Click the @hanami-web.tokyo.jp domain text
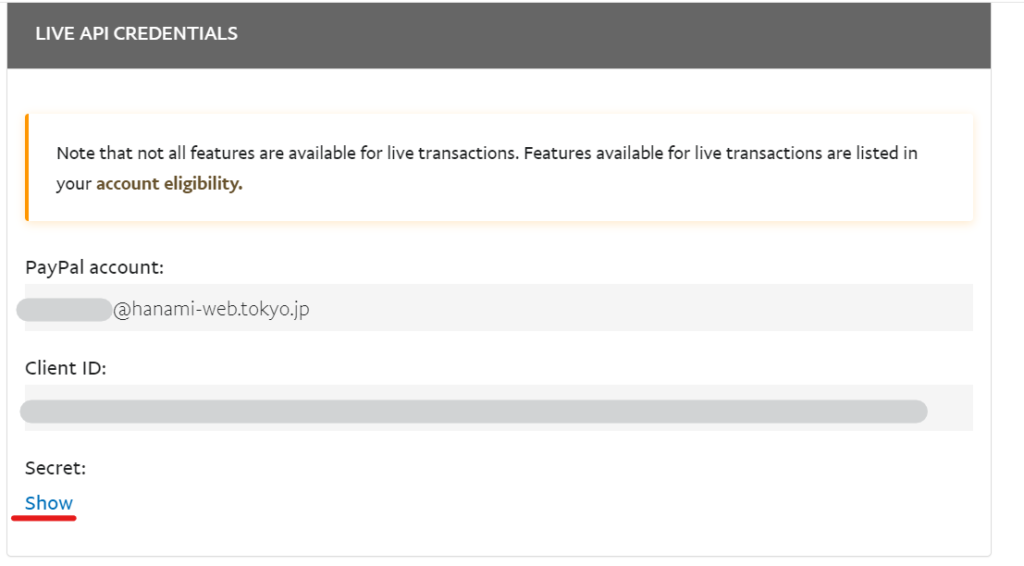This screenshot has width=1024, height=566. click(211, 309)
